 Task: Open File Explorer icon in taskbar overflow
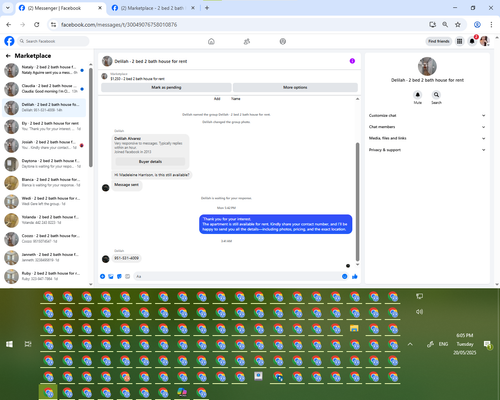tap(354, 328)
